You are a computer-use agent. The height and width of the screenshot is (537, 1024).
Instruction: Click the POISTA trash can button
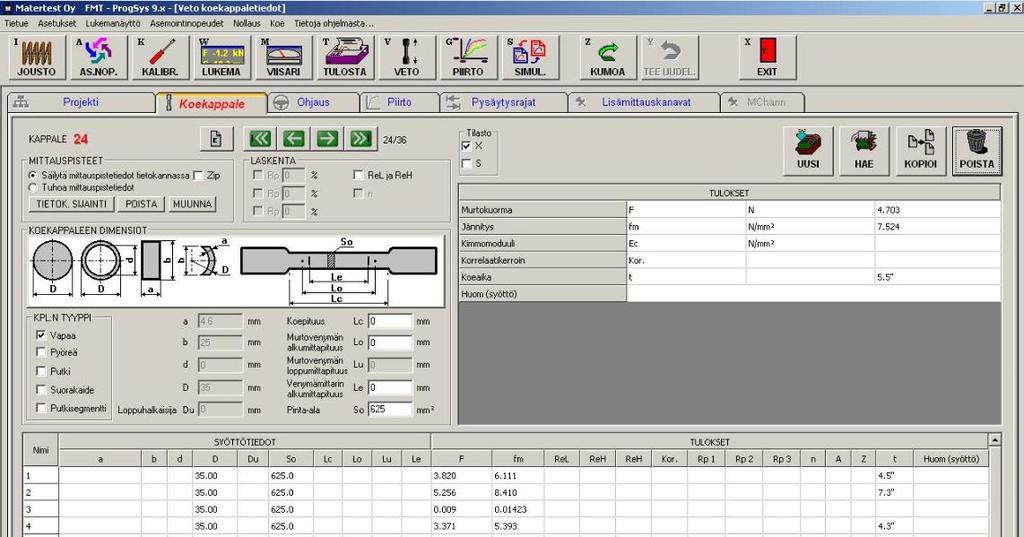976,151
